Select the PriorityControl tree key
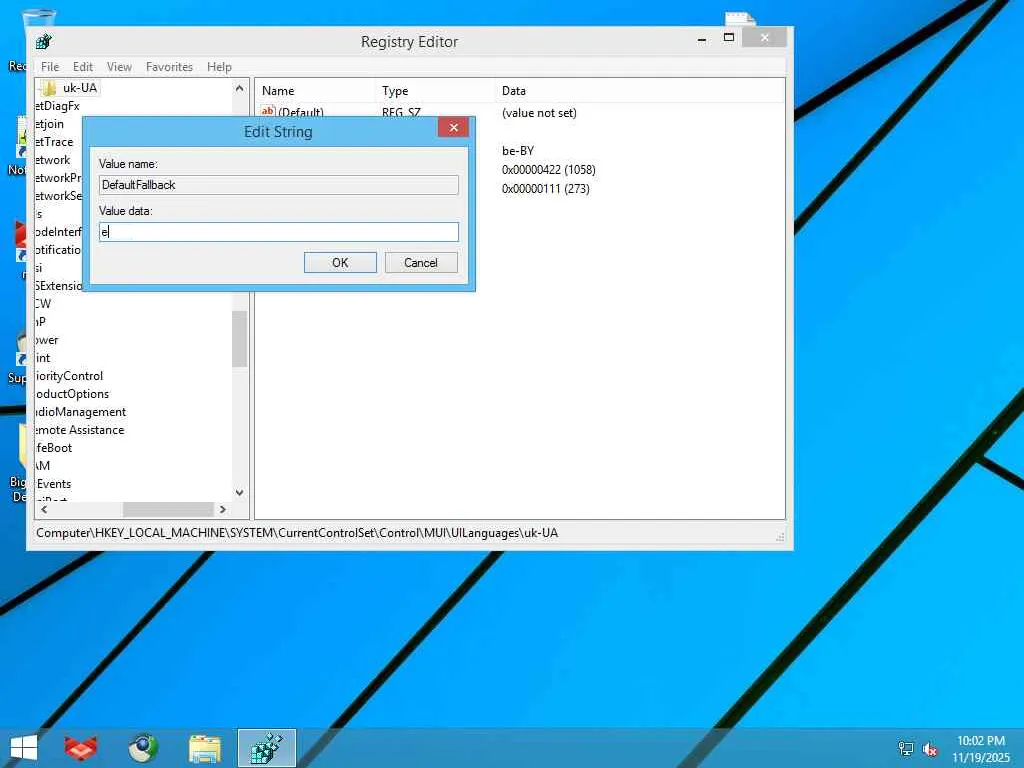 [x=69, y=376]
